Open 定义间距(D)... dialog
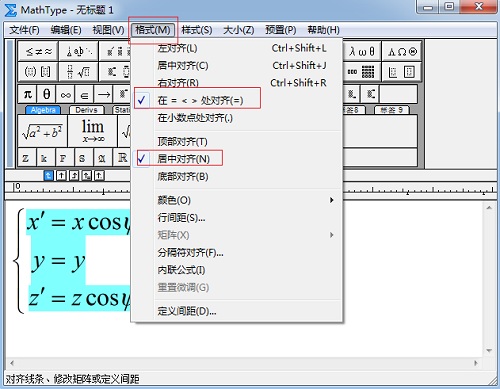Screen dimensions: 500x389 click(237, 311)
